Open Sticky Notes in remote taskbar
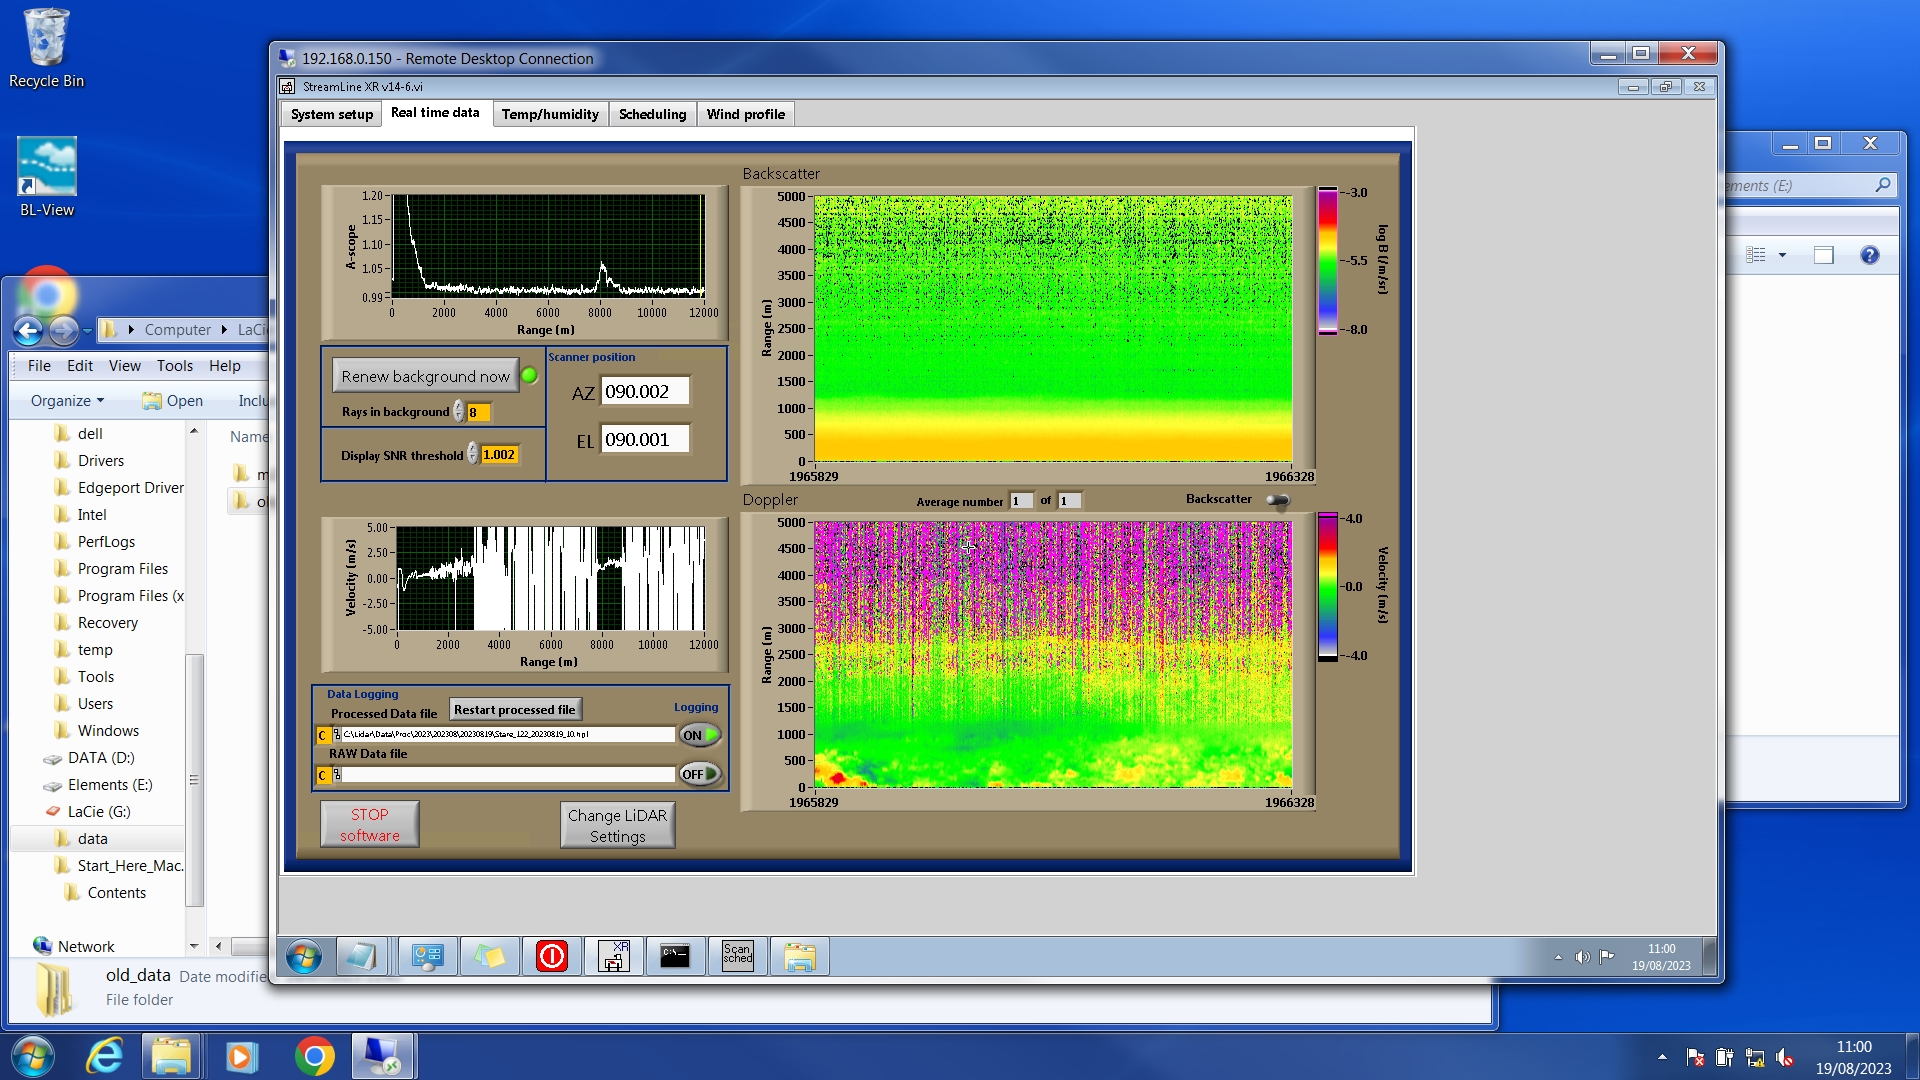The width and height of the screenshot is (1920, 1080). (x=489, y=957)
